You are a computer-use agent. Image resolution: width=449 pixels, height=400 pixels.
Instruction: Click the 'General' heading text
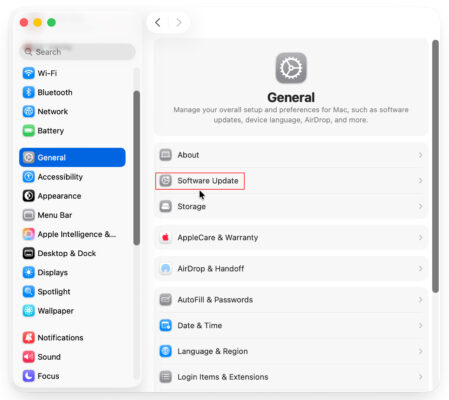(291, 97)
